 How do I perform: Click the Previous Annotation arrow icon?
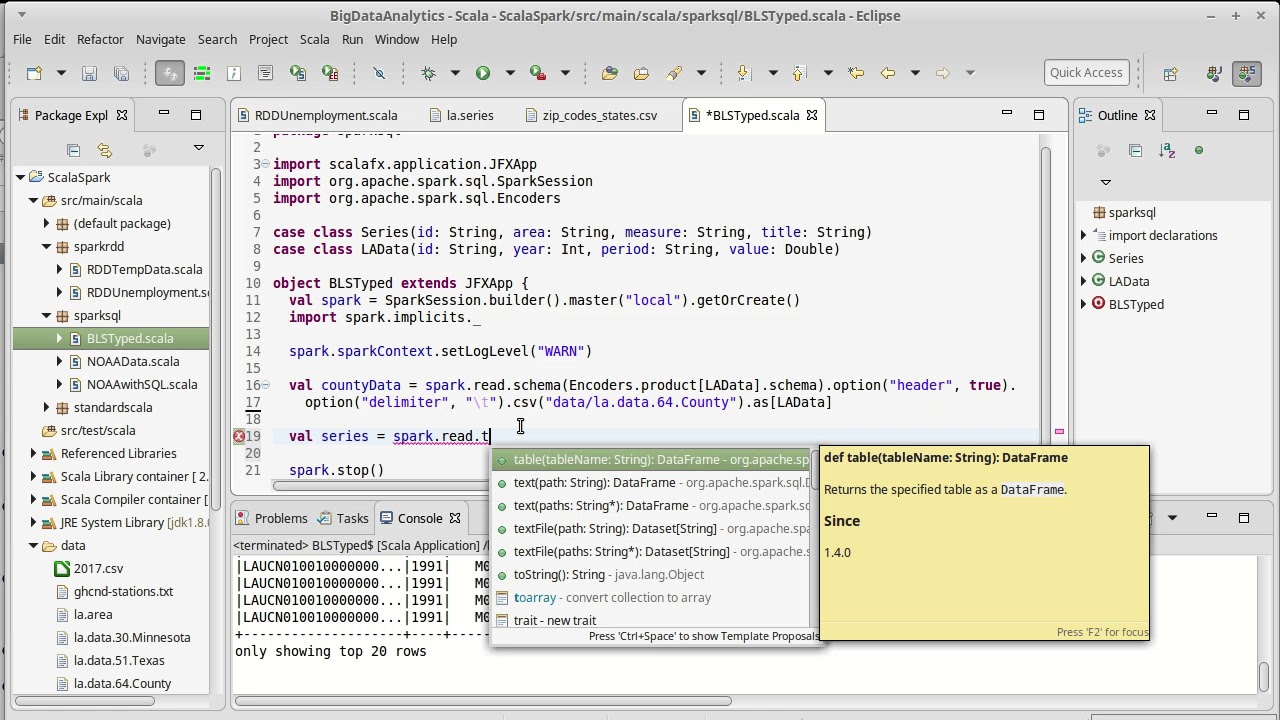pos(799,73)
